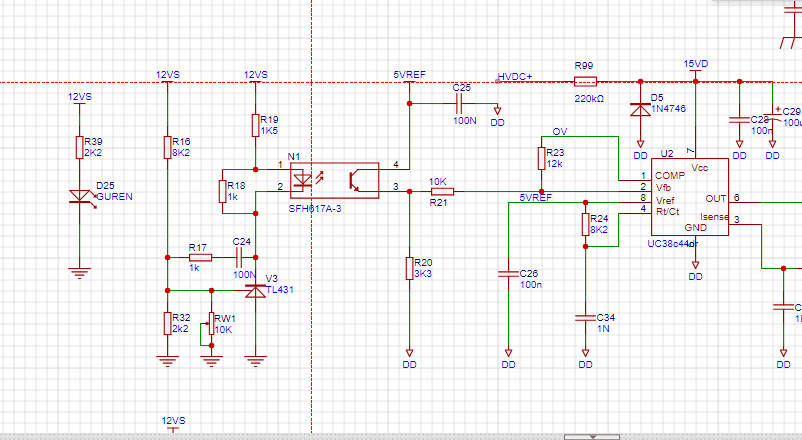
Task: Select the R23 resistor symbol
Action: tap(541, 158)
